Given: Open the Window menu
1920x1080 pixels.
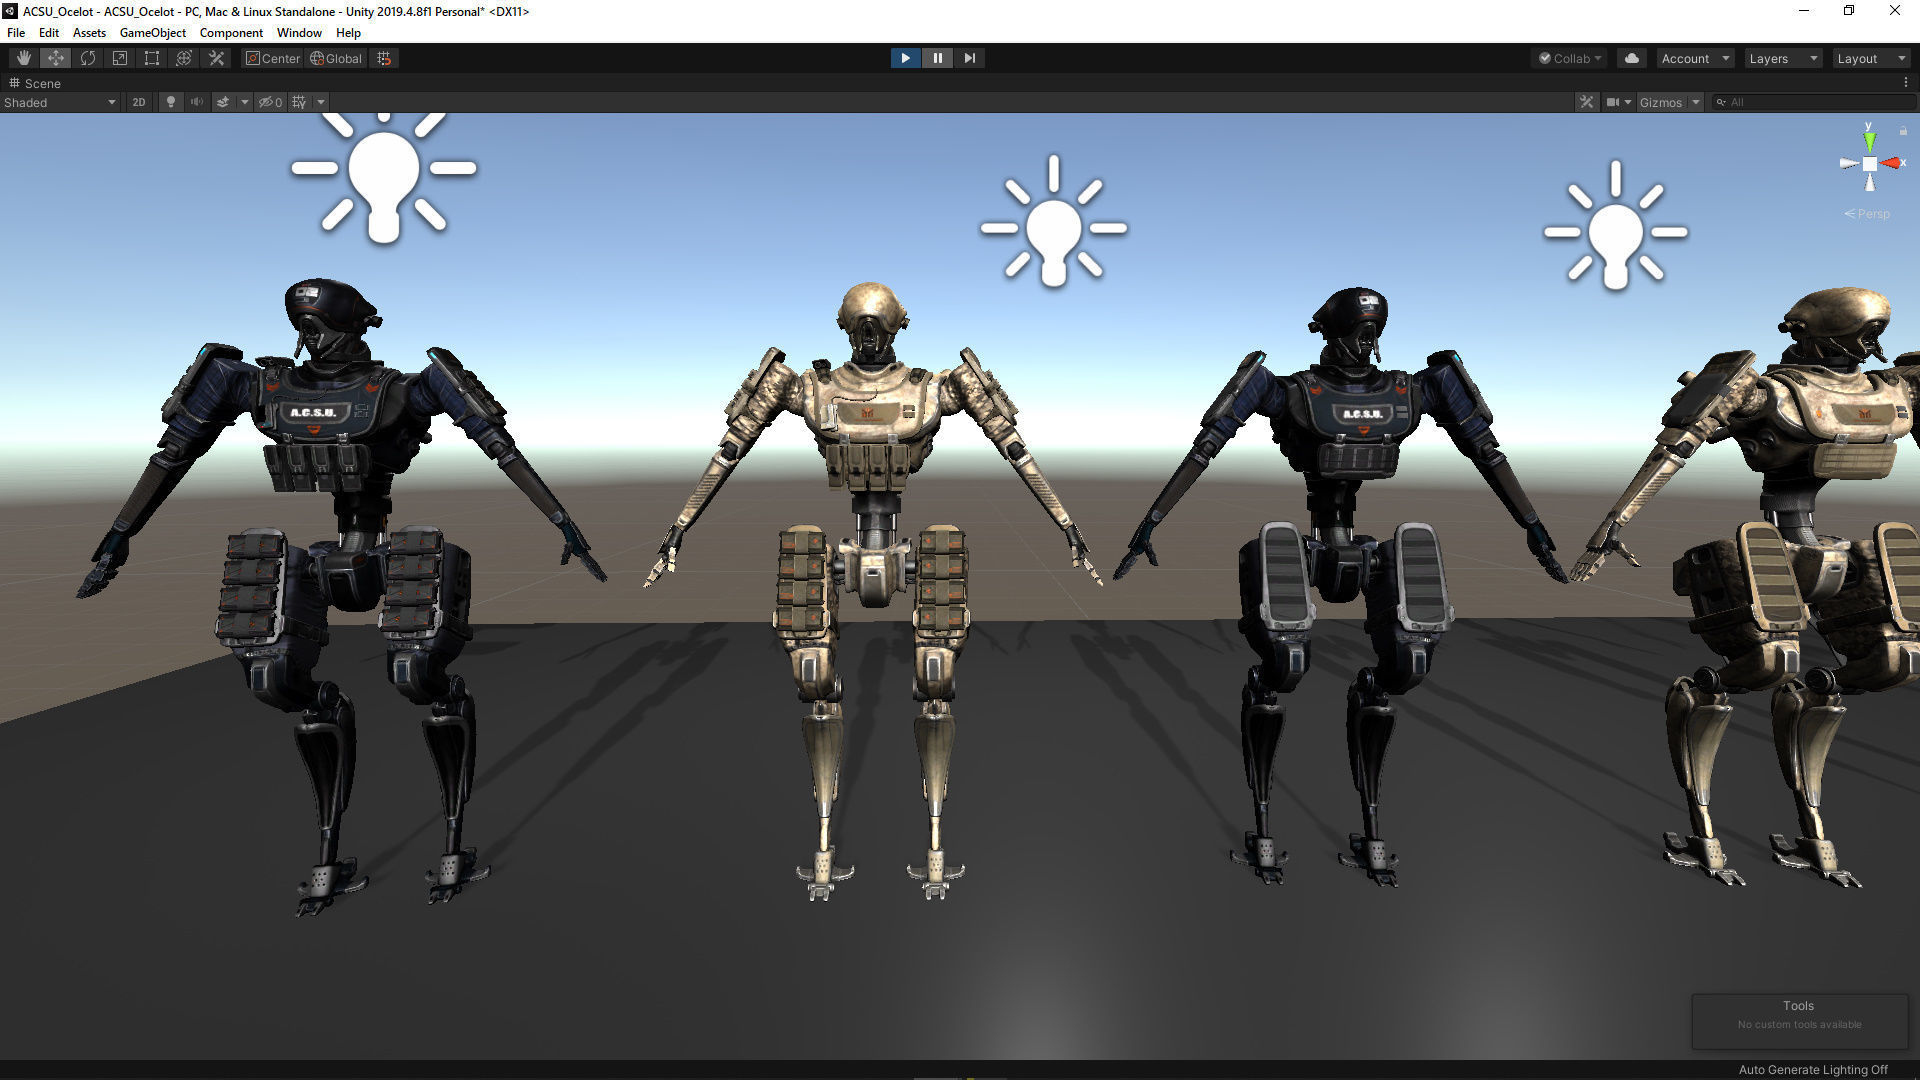Looking at the screenshot, I should click(299, 32).
